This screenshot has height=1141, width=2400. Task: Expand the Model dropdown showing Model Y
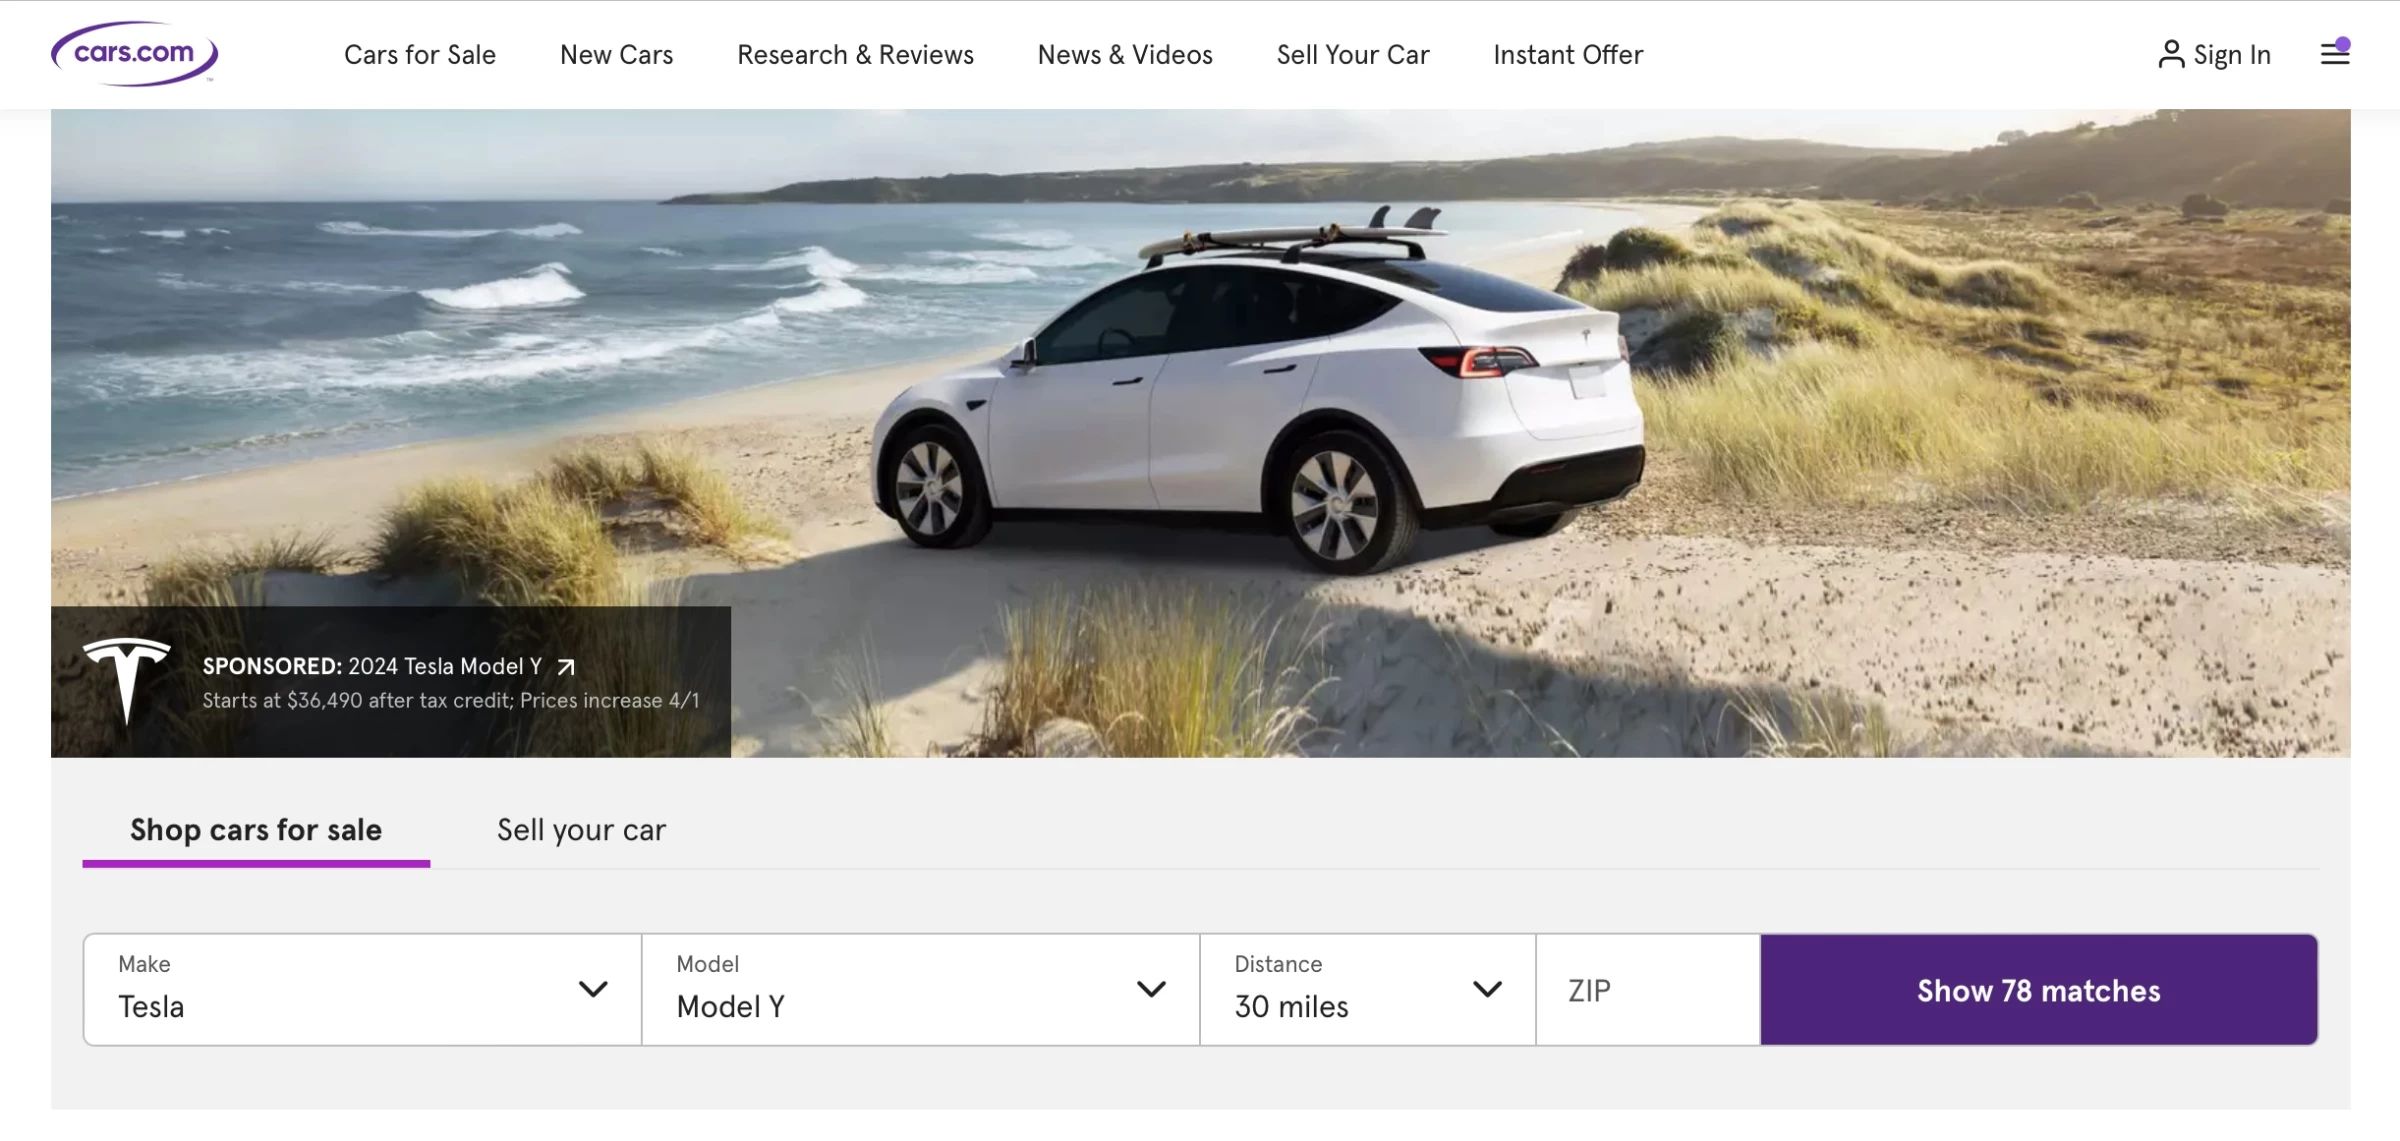(920, 990)
